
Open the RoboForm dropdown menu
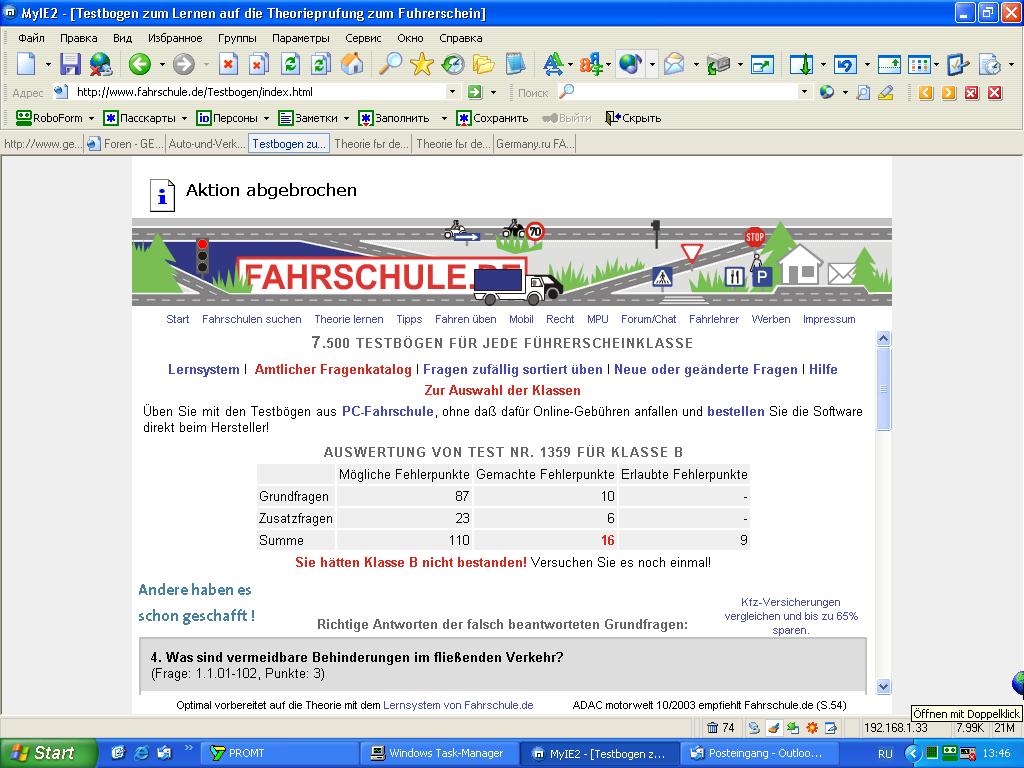[91, 118]
